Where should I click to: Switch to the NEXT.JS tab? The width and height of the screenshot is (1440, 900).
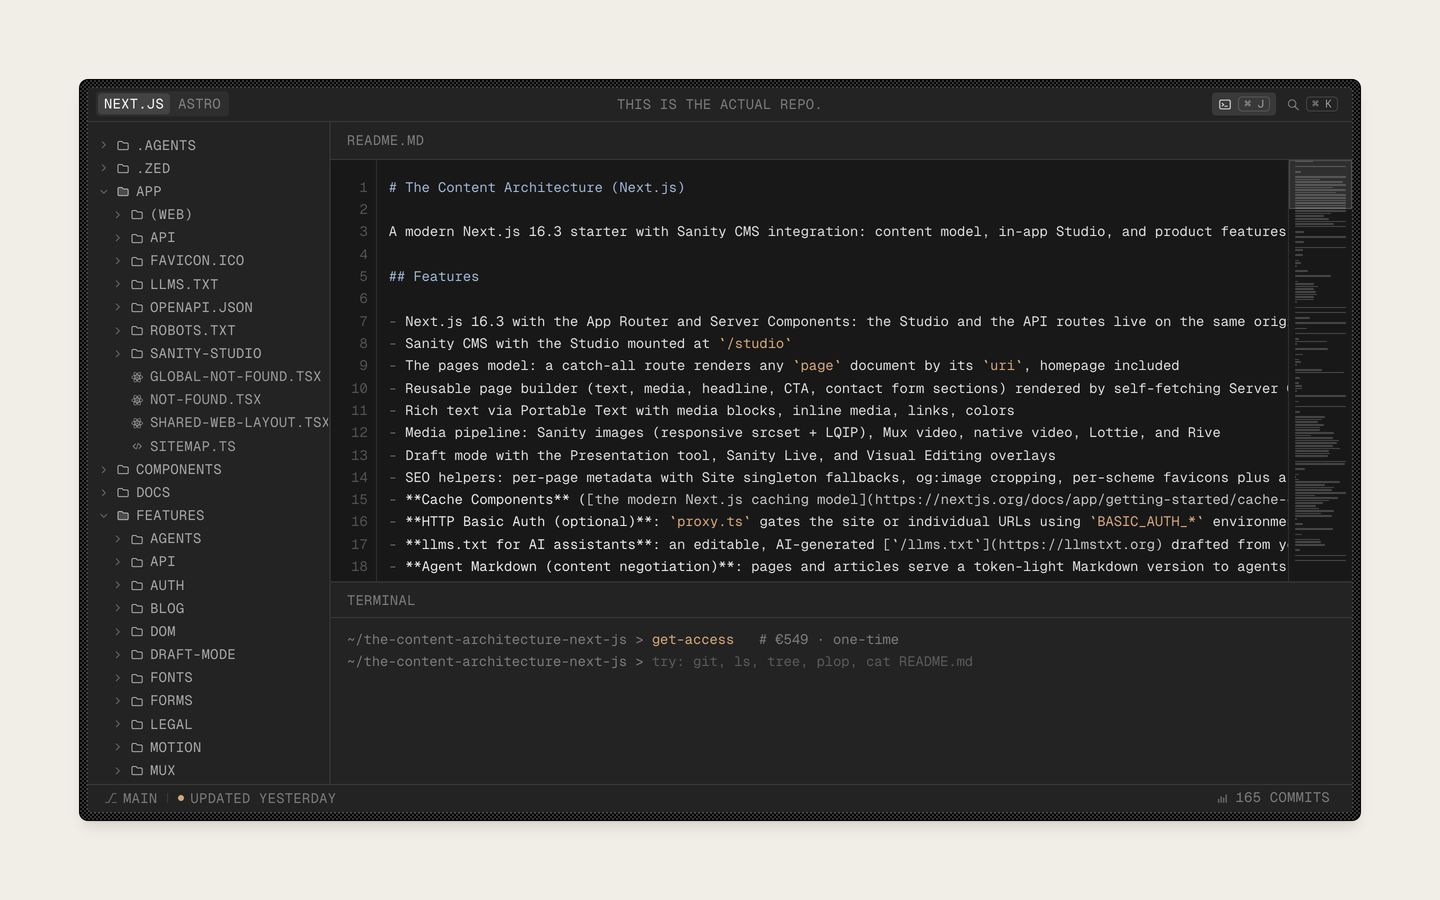134,104
